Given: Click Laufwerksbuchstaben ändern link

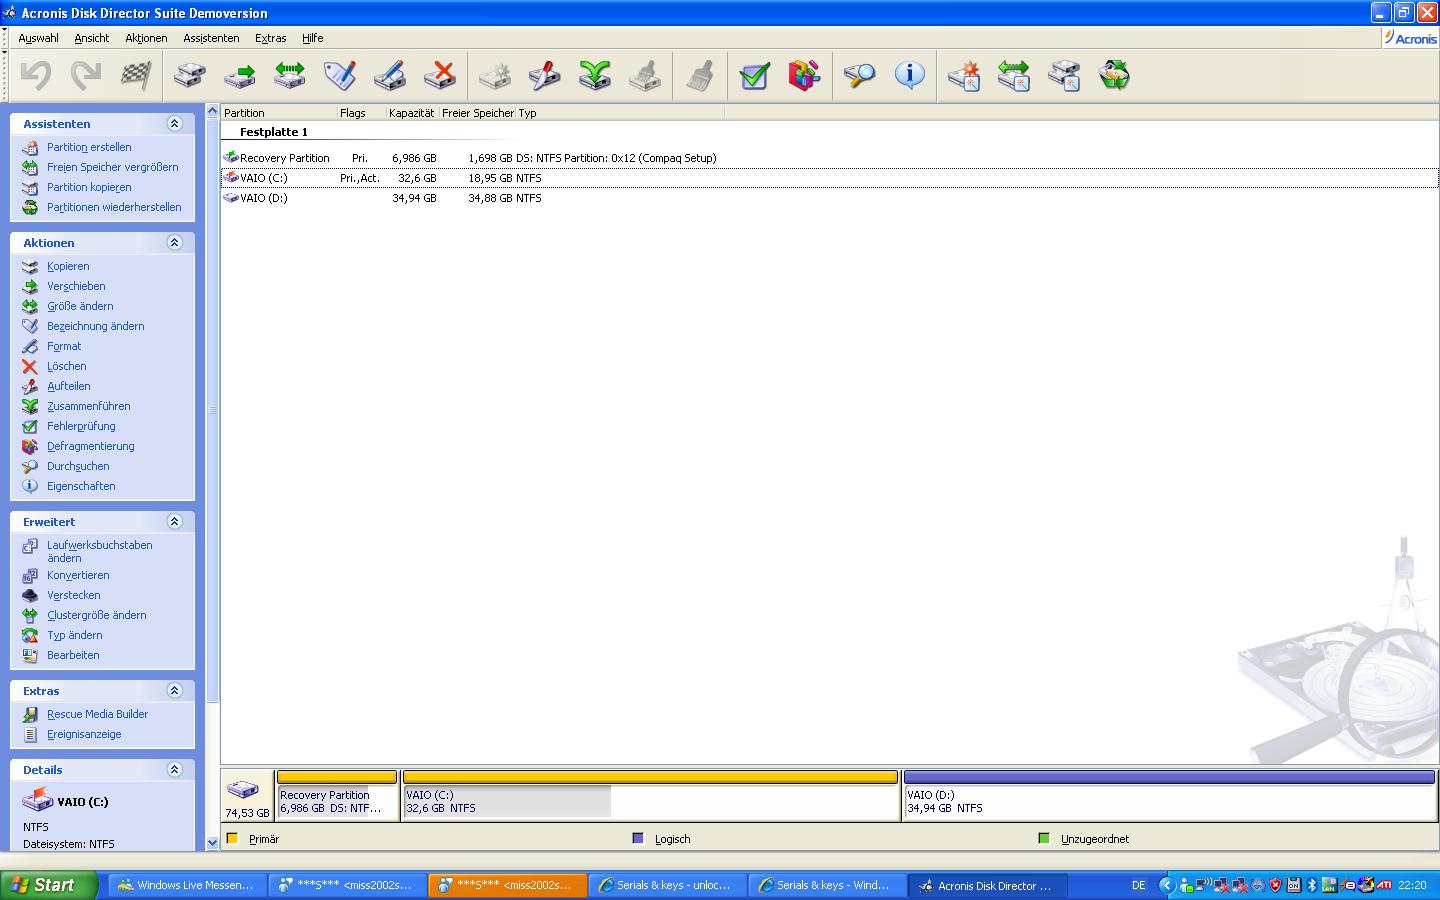Looking at the screenshot, I should (99, 551).
